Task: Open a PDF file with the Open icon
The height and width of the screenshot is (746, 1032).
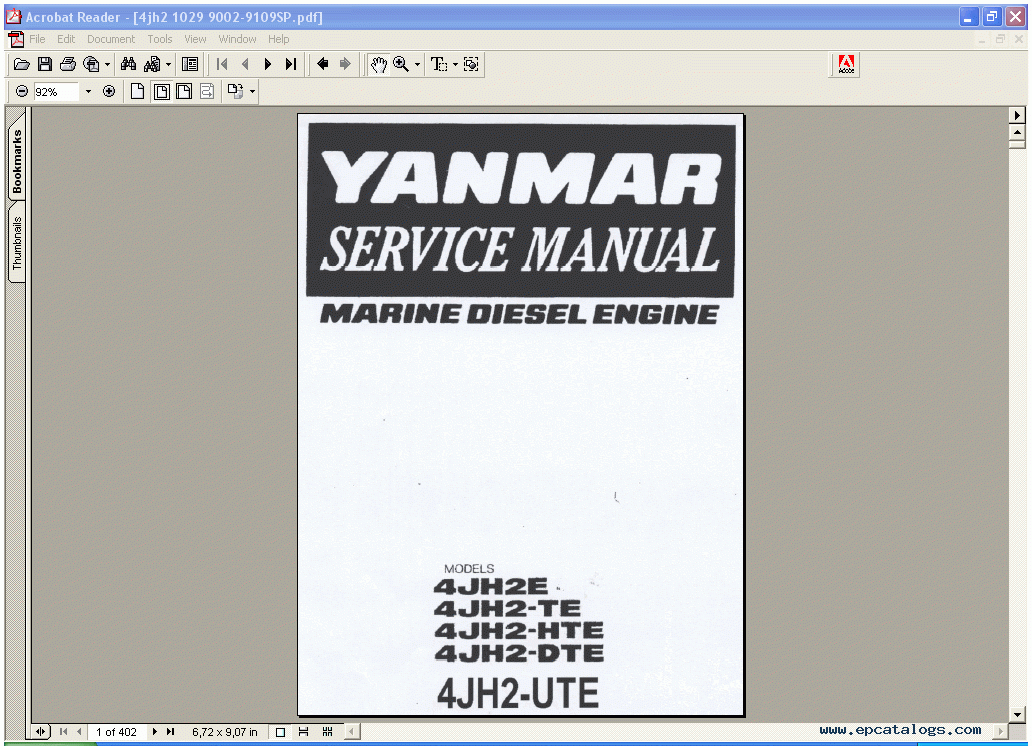Action: [22, 64]
